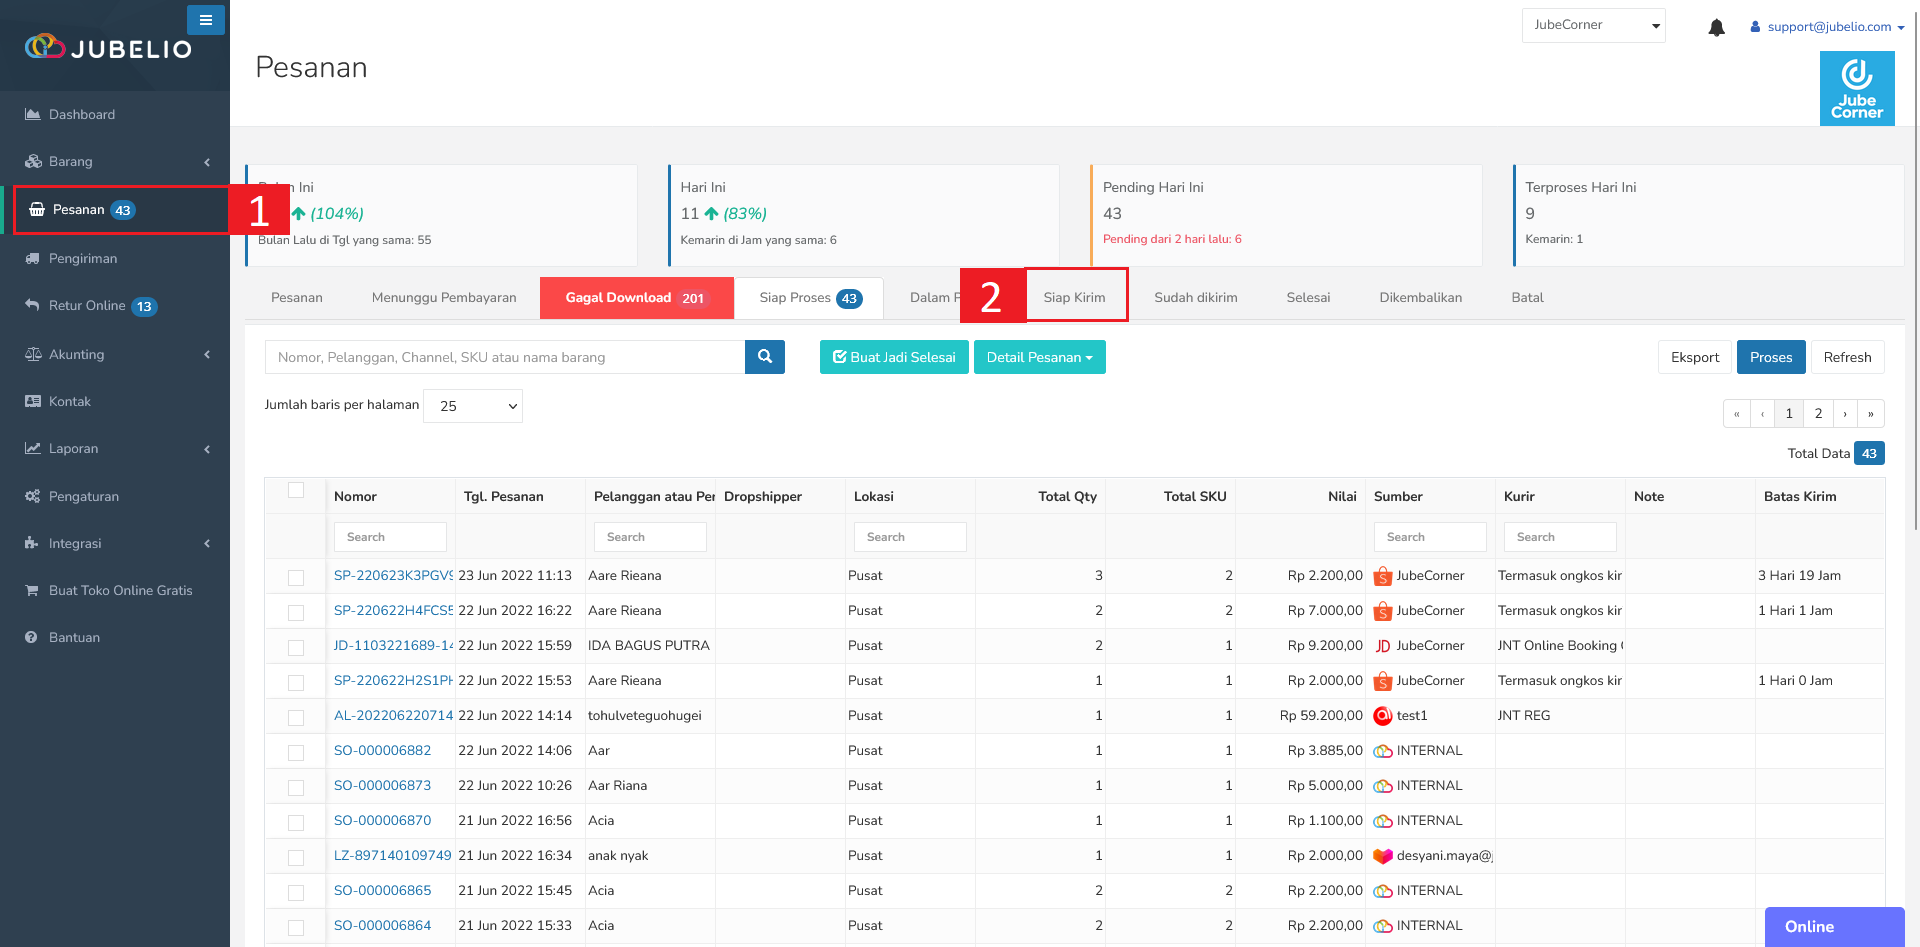Viewport: 1920px width, 947px height.
Task: Toggle the select-all header checkbox
Action: 296,490
